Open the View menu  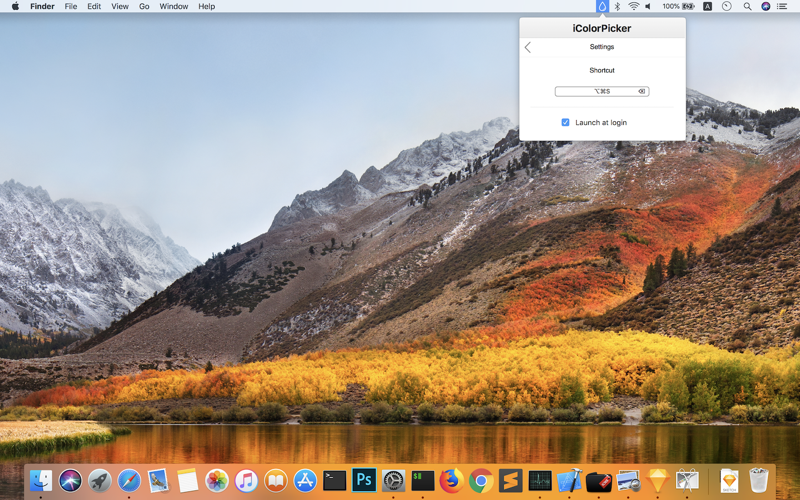(120, 6)
